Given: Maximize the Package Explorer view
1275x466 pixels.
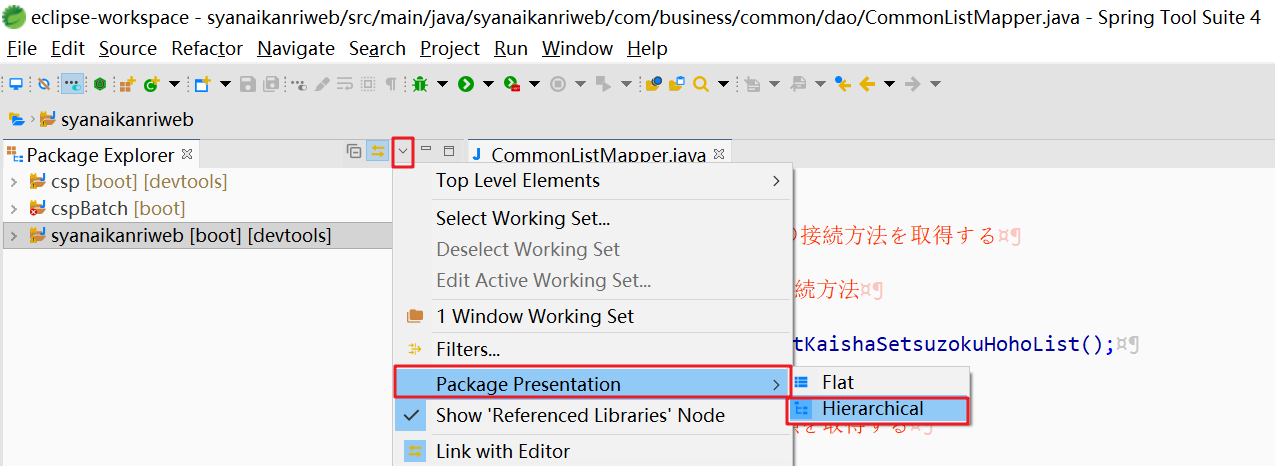Looking at the screenshot, I should [x=449, y=150].
